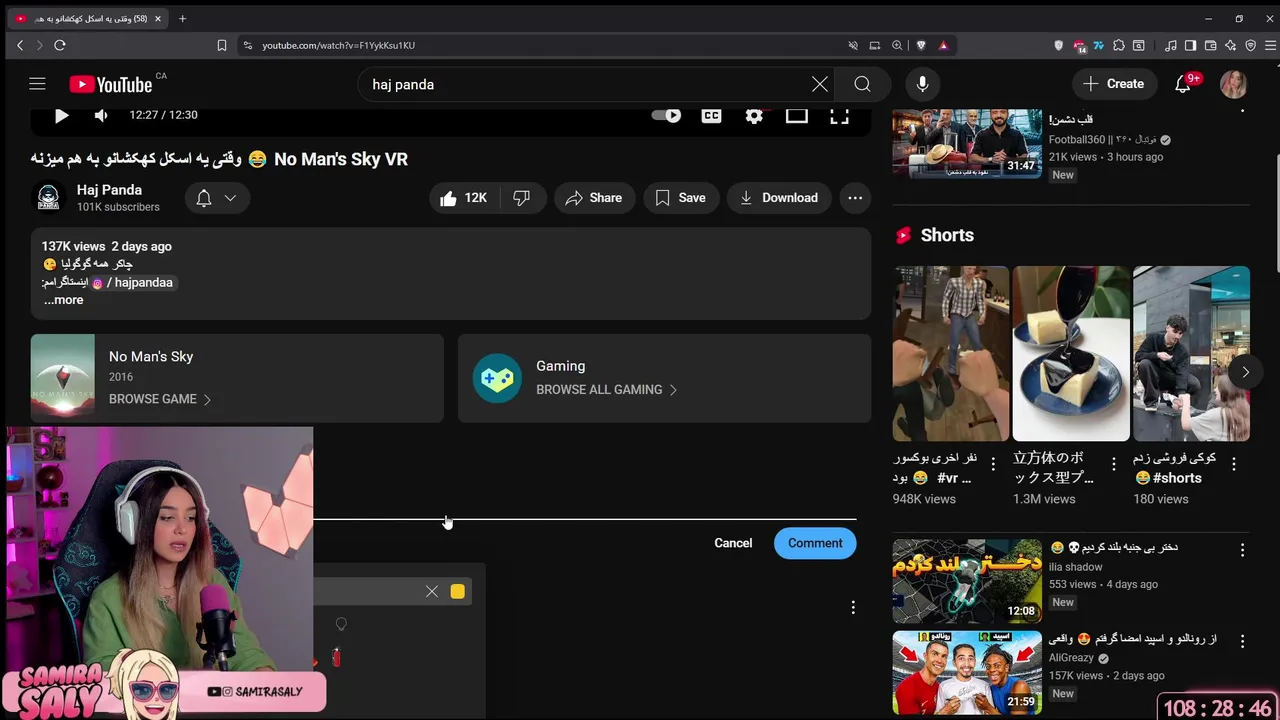
Task: Start voice search with the microphone
Action: click(922, 84)
